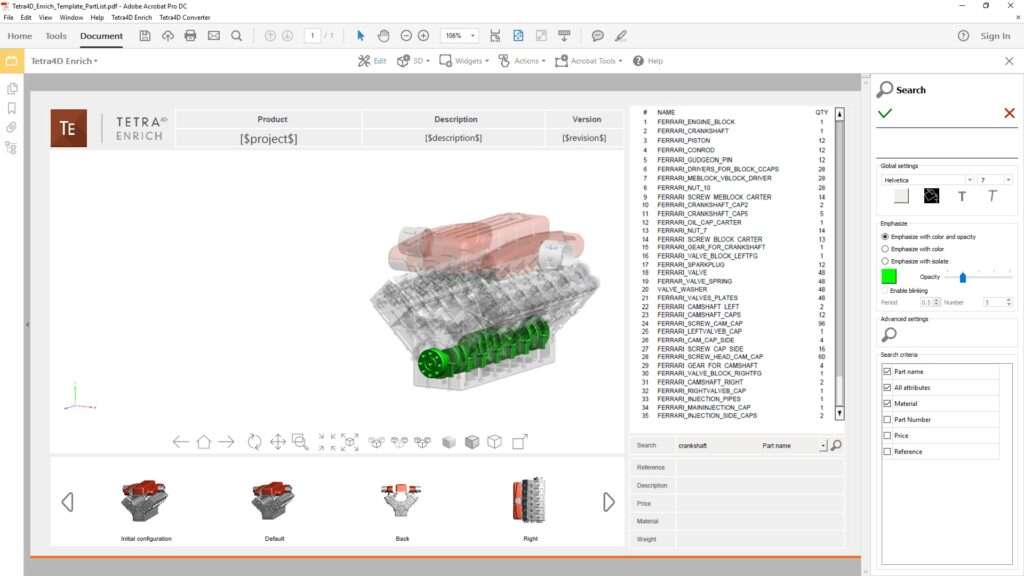
Task: Open the Tetra4D Enrich dropdown
Action: [64, 61]
